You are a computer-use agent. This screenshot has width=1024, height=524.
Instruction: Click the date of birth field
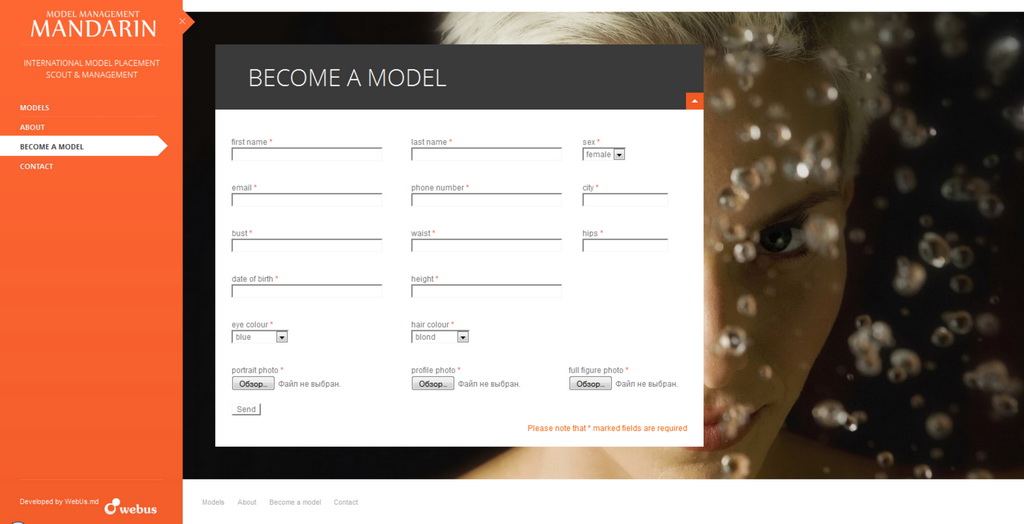click(x=307, y=291)
